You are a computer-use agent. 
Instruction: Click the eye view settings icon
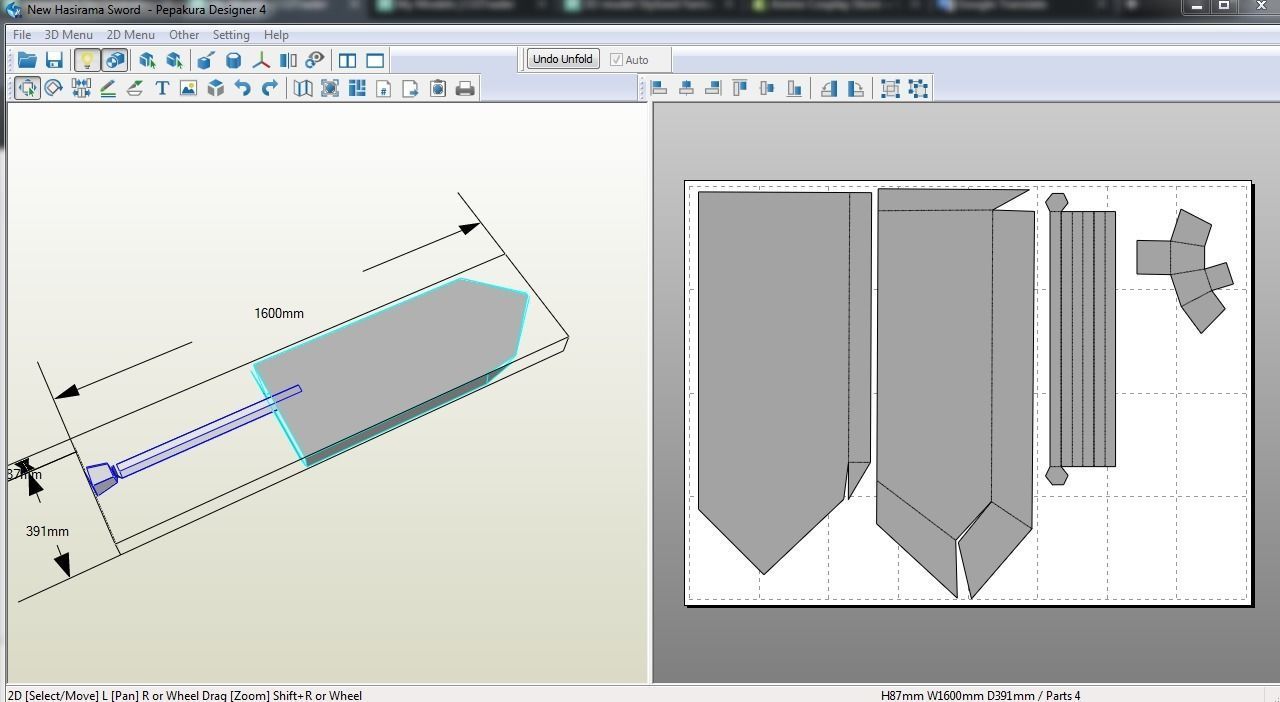point(315,60)
